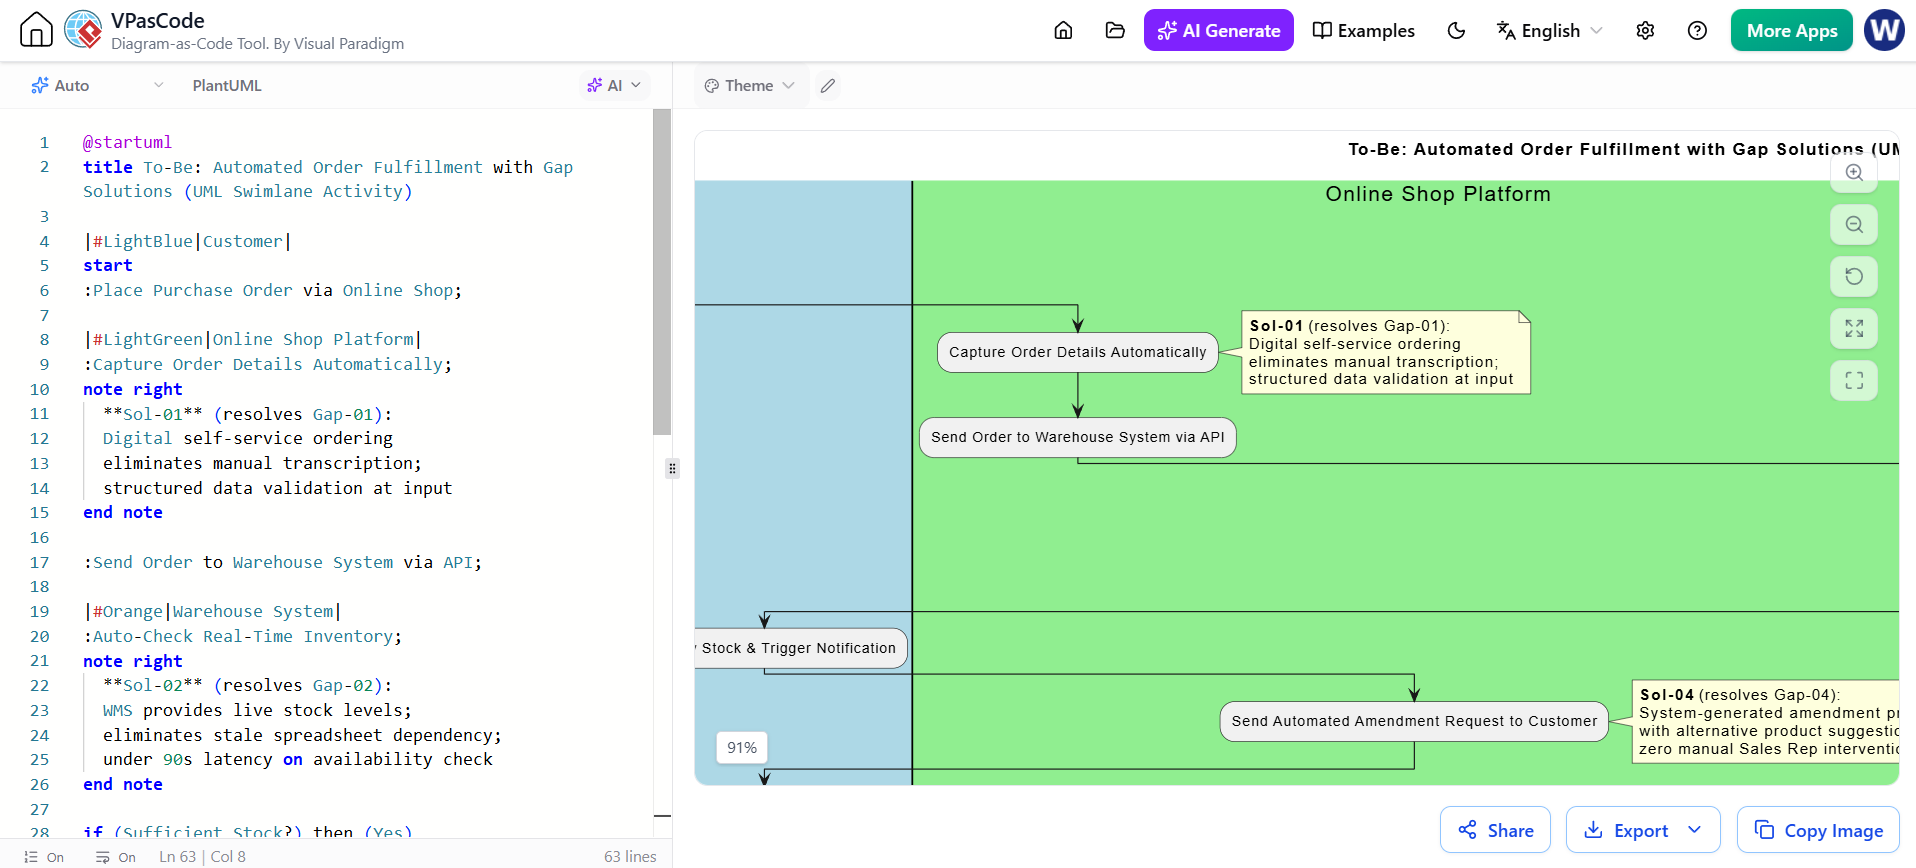This screenshot has width=1916, height=868.
Task: Click the "start" keyword on line 5
Action: coord(107,265)
